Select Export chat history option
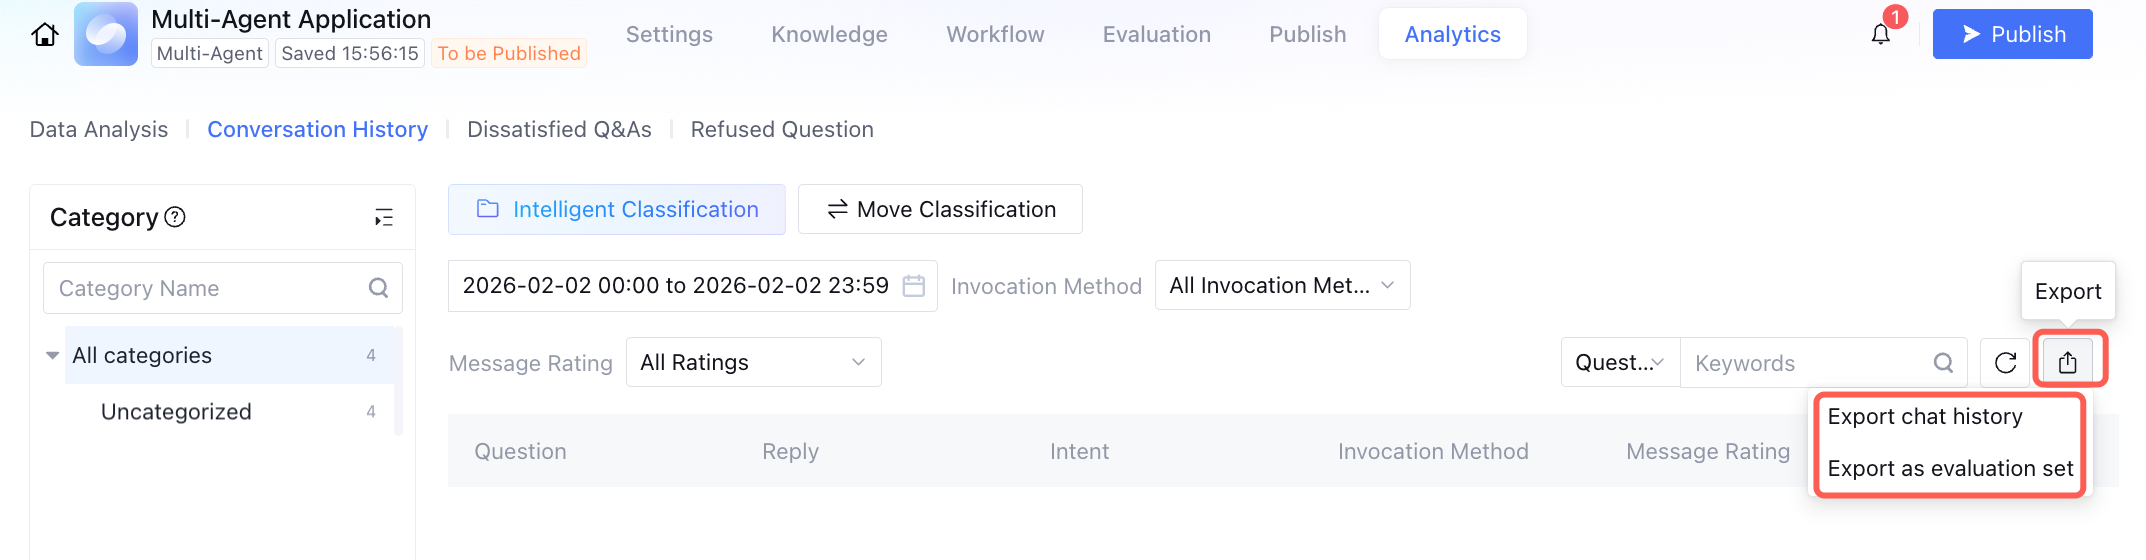This screenshot has height=560, width=2146. pos(1924,416)
